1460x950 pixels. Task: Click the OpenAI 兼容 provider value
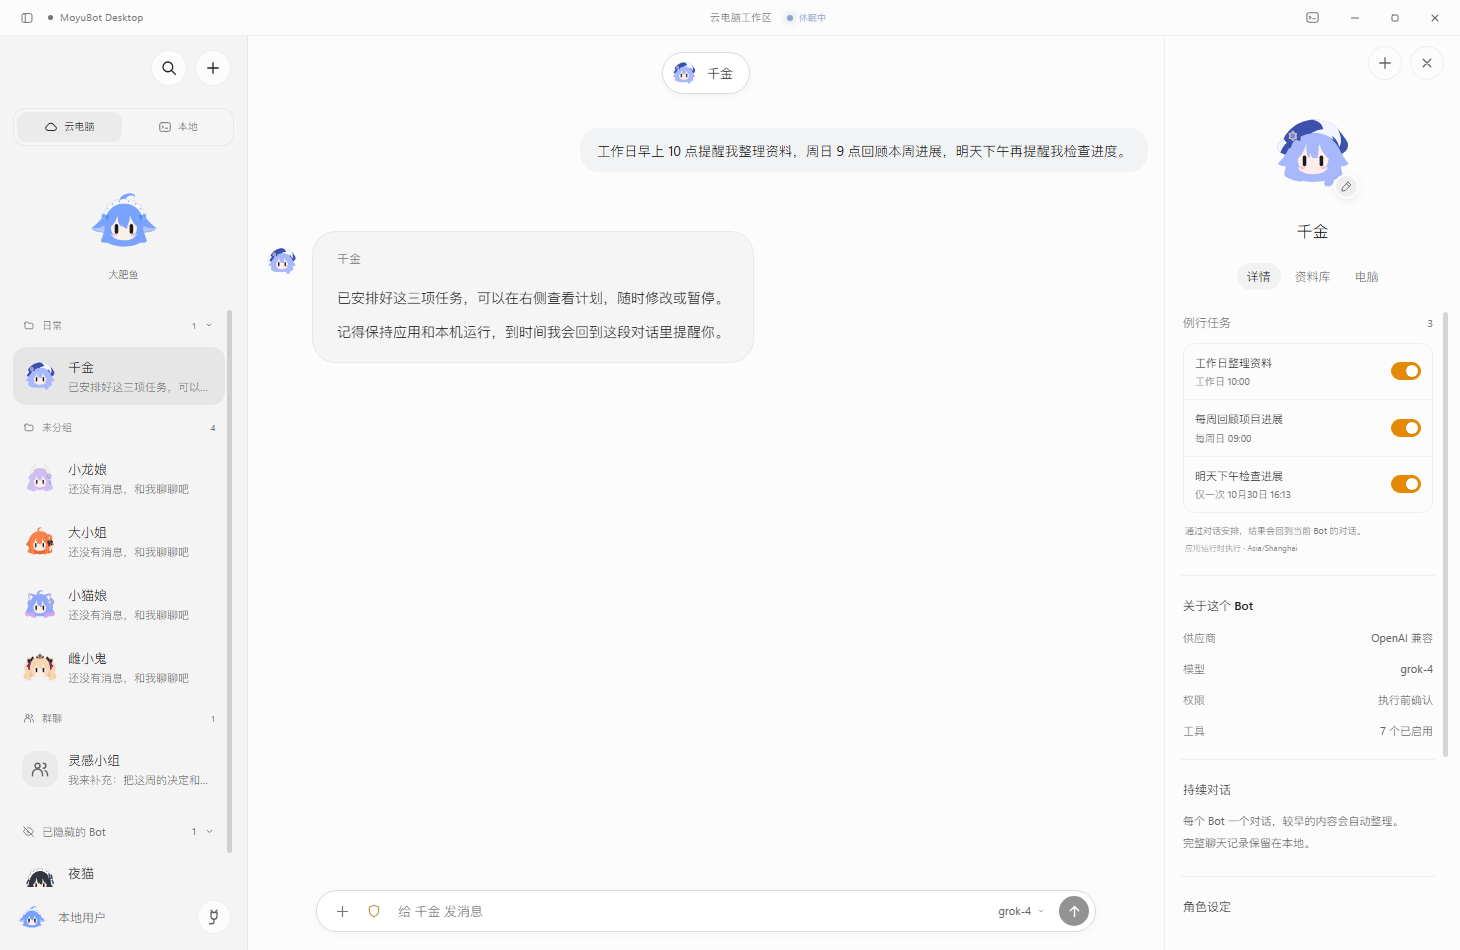tap(1402, 638)
